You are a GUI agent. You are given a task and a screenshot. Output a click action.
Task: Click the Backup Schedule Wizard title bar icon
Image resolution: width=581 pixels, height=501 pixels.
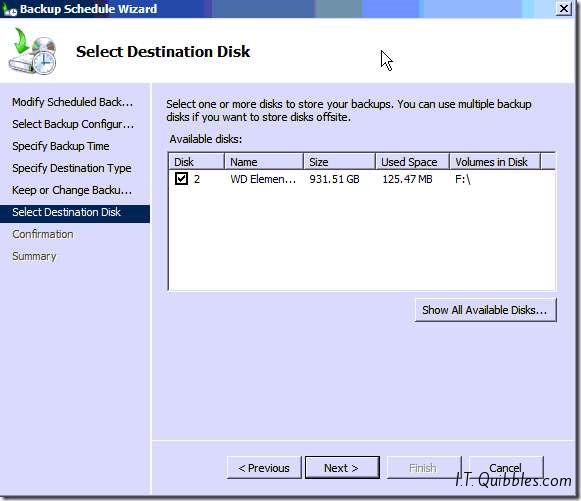pyautogui.click(x=10, y=9)
